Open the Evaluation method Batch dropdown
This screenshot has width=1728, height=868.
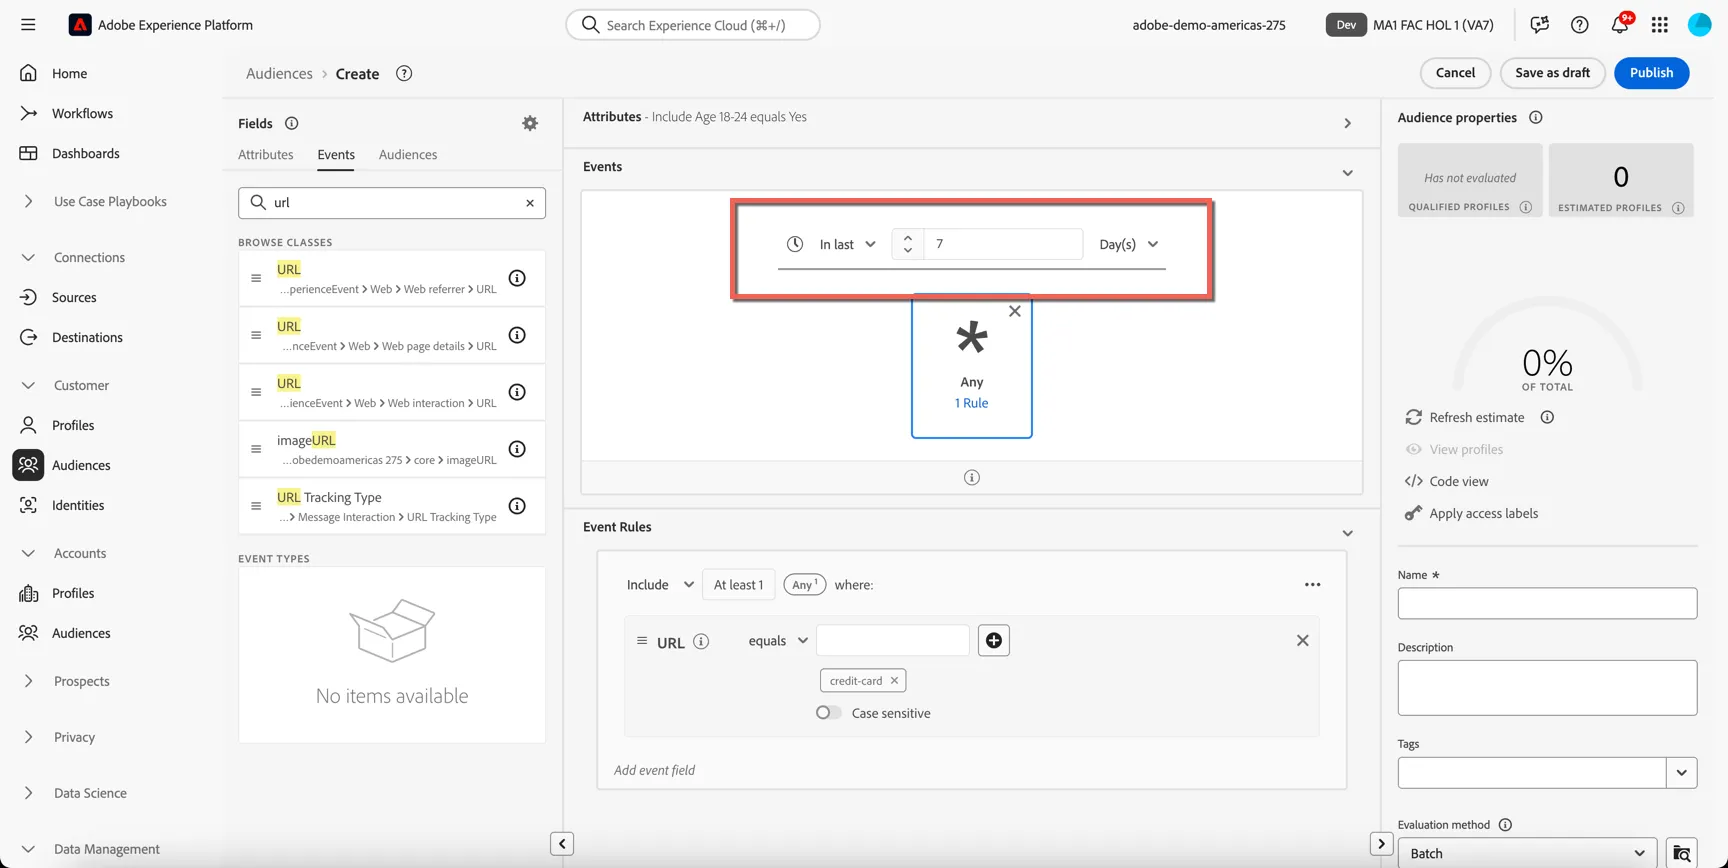(1527, 853)
